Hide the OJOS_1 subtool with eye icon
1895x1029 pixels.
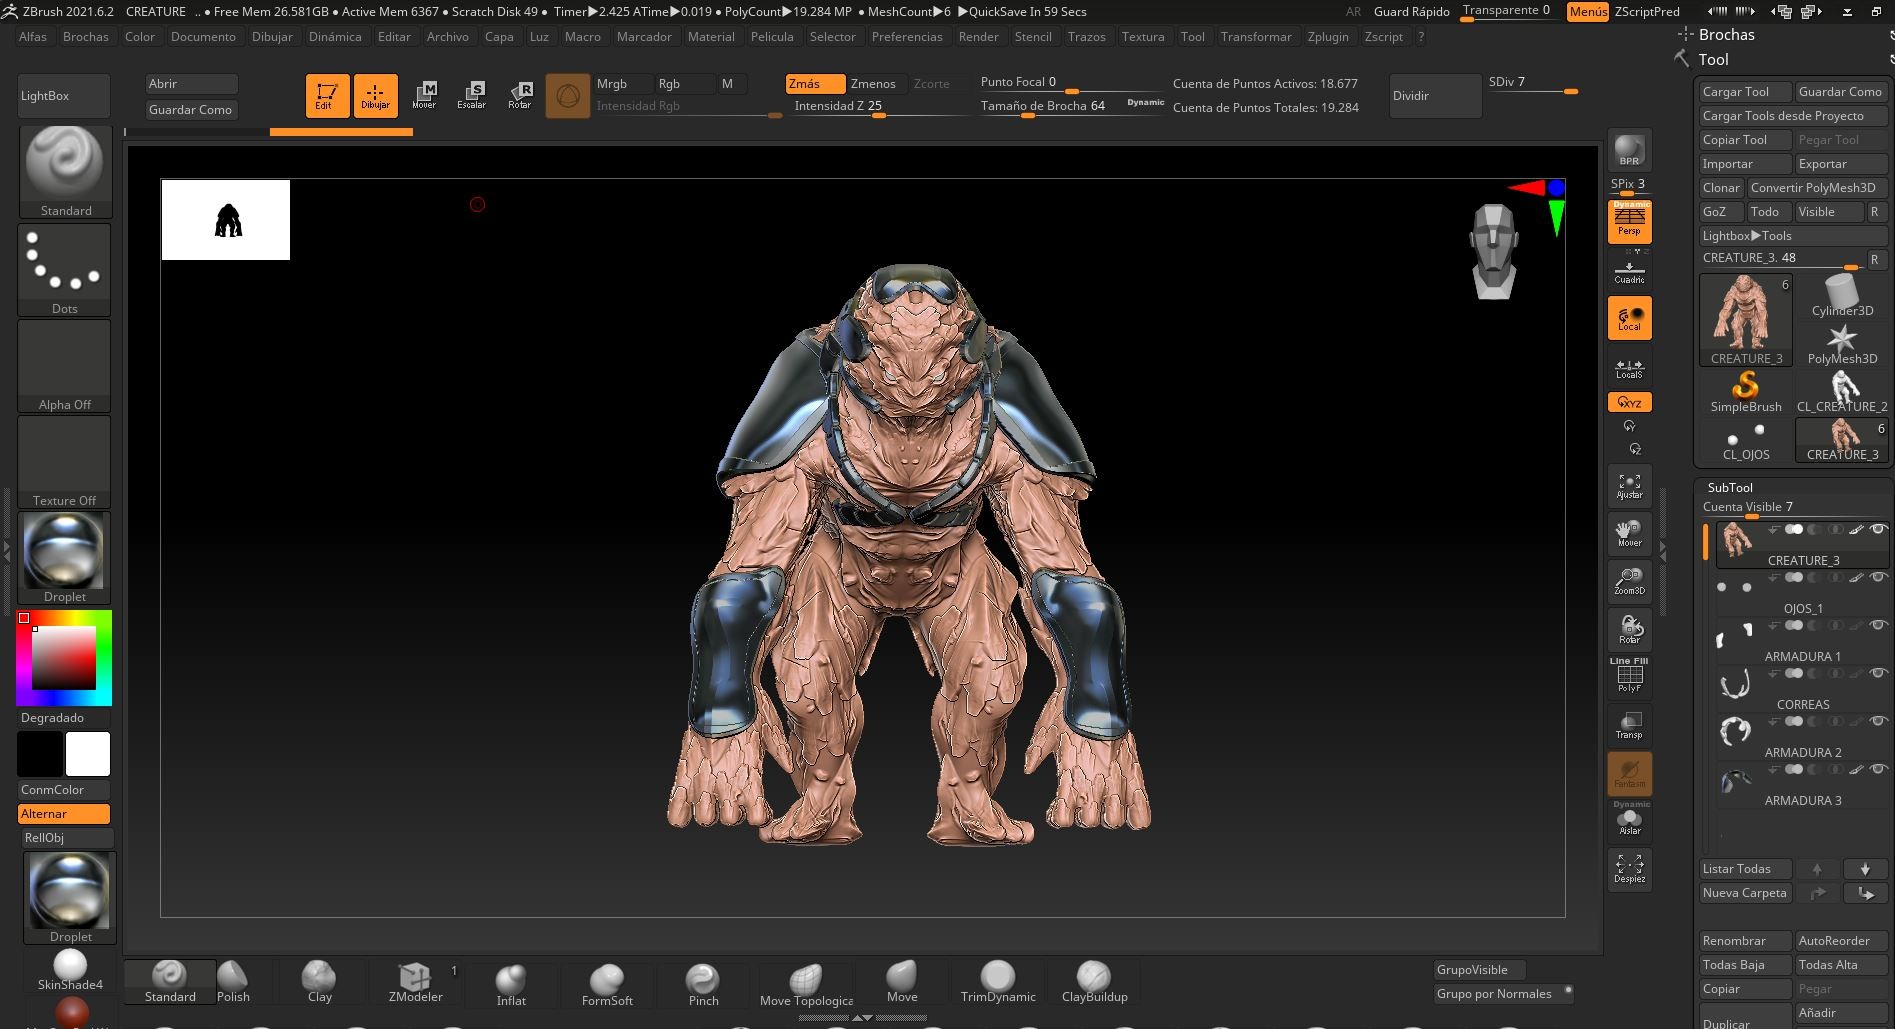[1877, 577]
